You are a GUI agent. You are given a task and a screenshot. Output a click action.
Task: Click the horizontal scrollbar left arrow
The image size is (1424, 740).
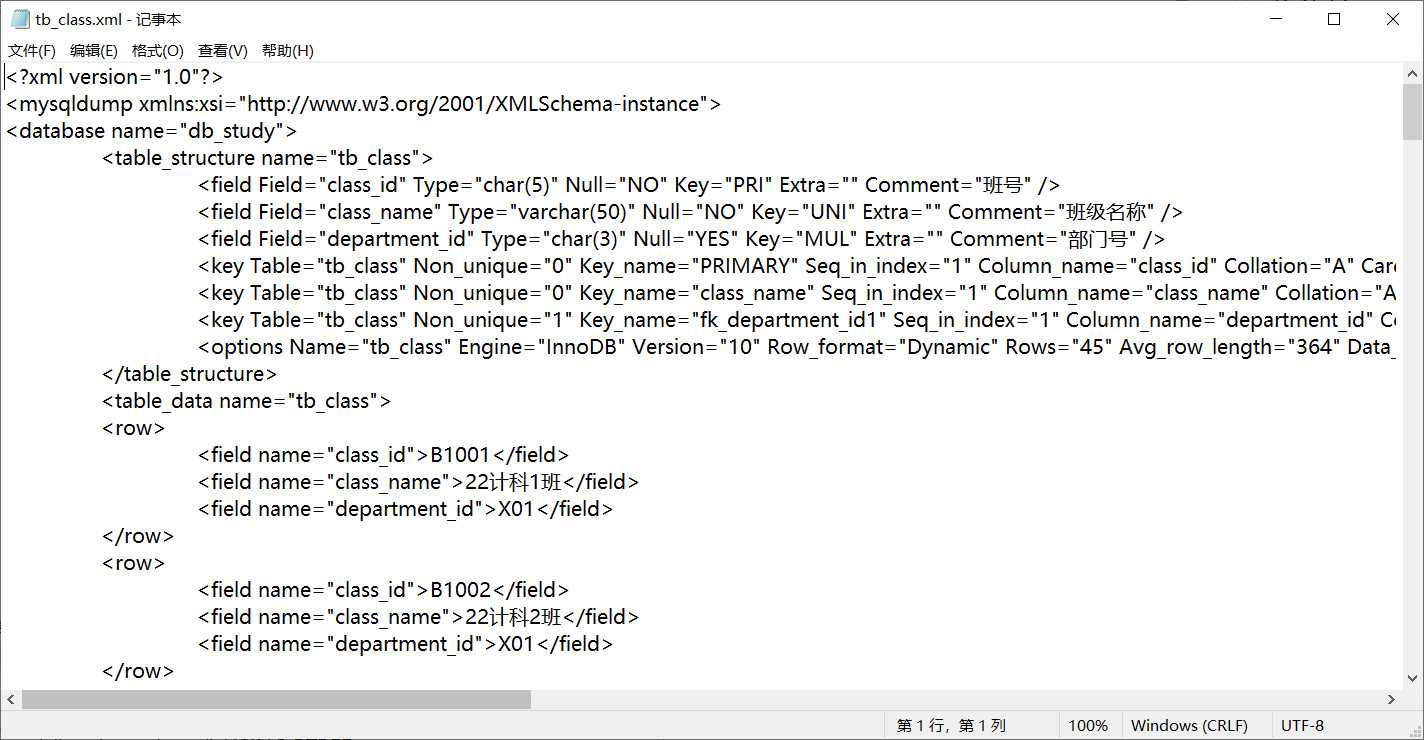coord(11,699)
